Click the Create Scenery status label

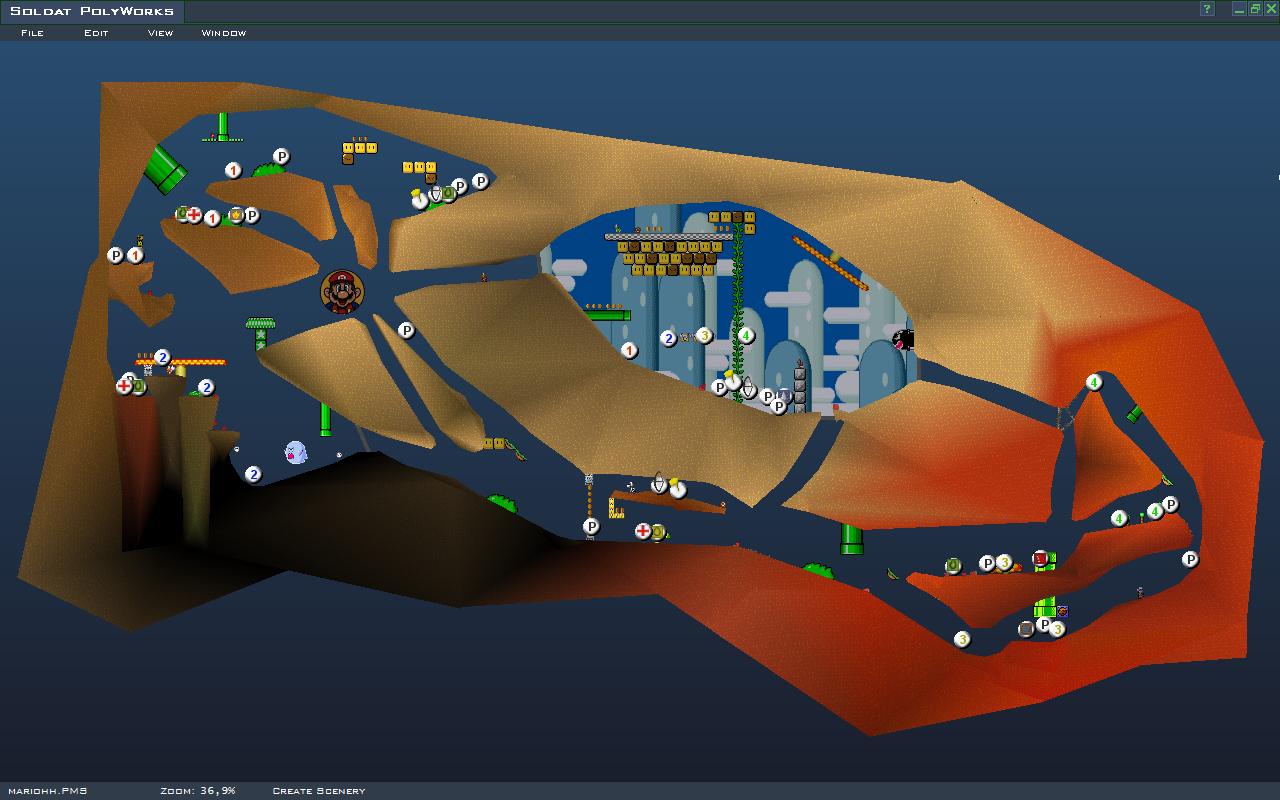point(318,791)
